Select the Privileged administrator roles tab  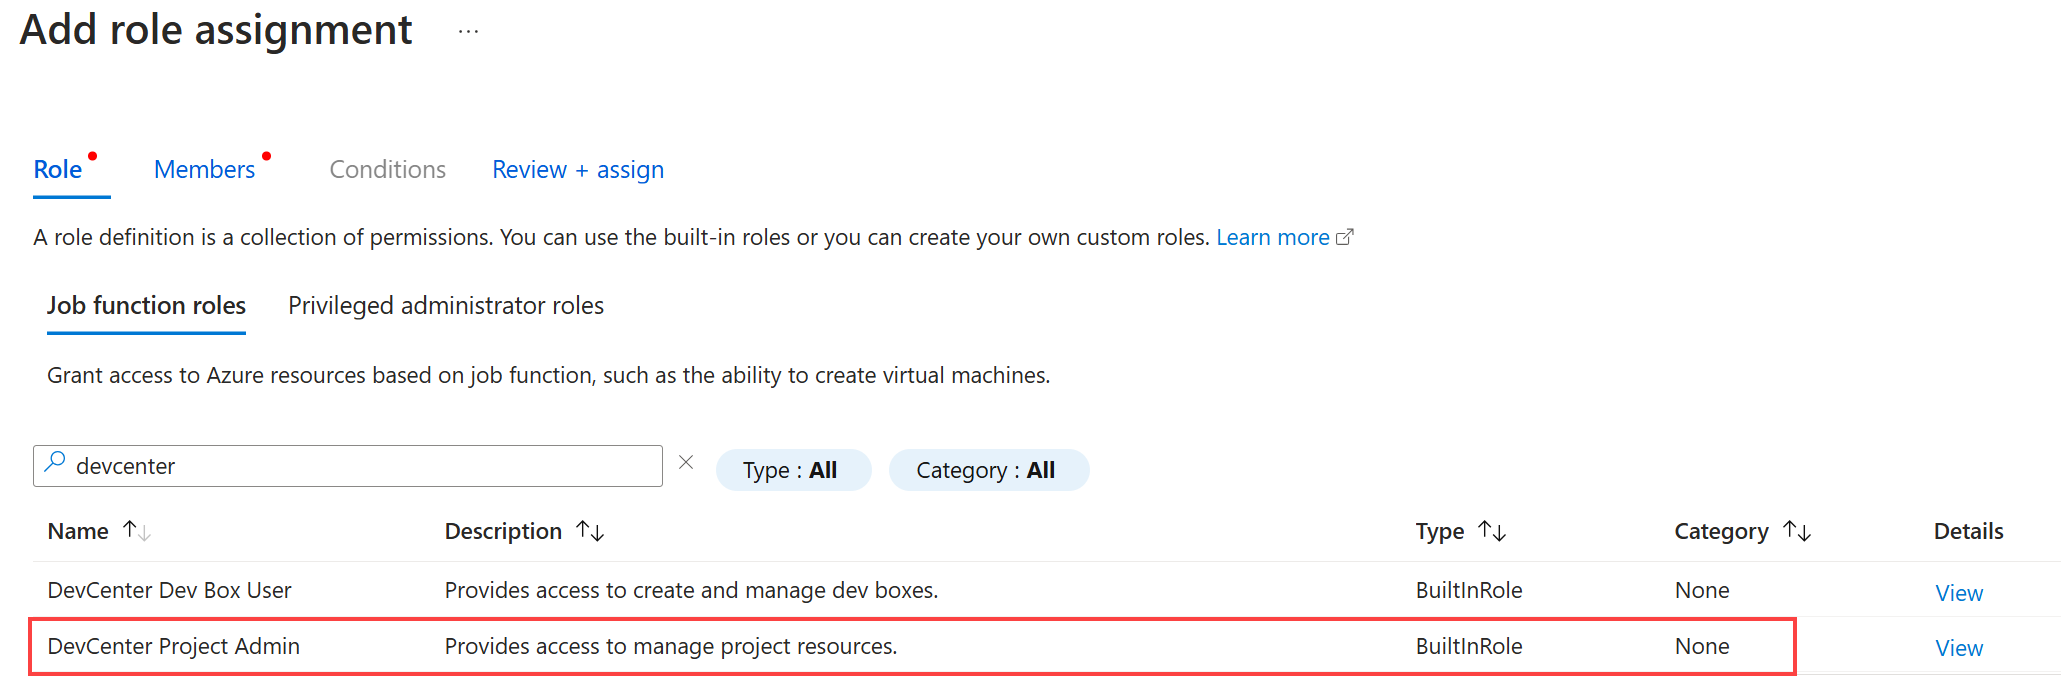[446, 305]
